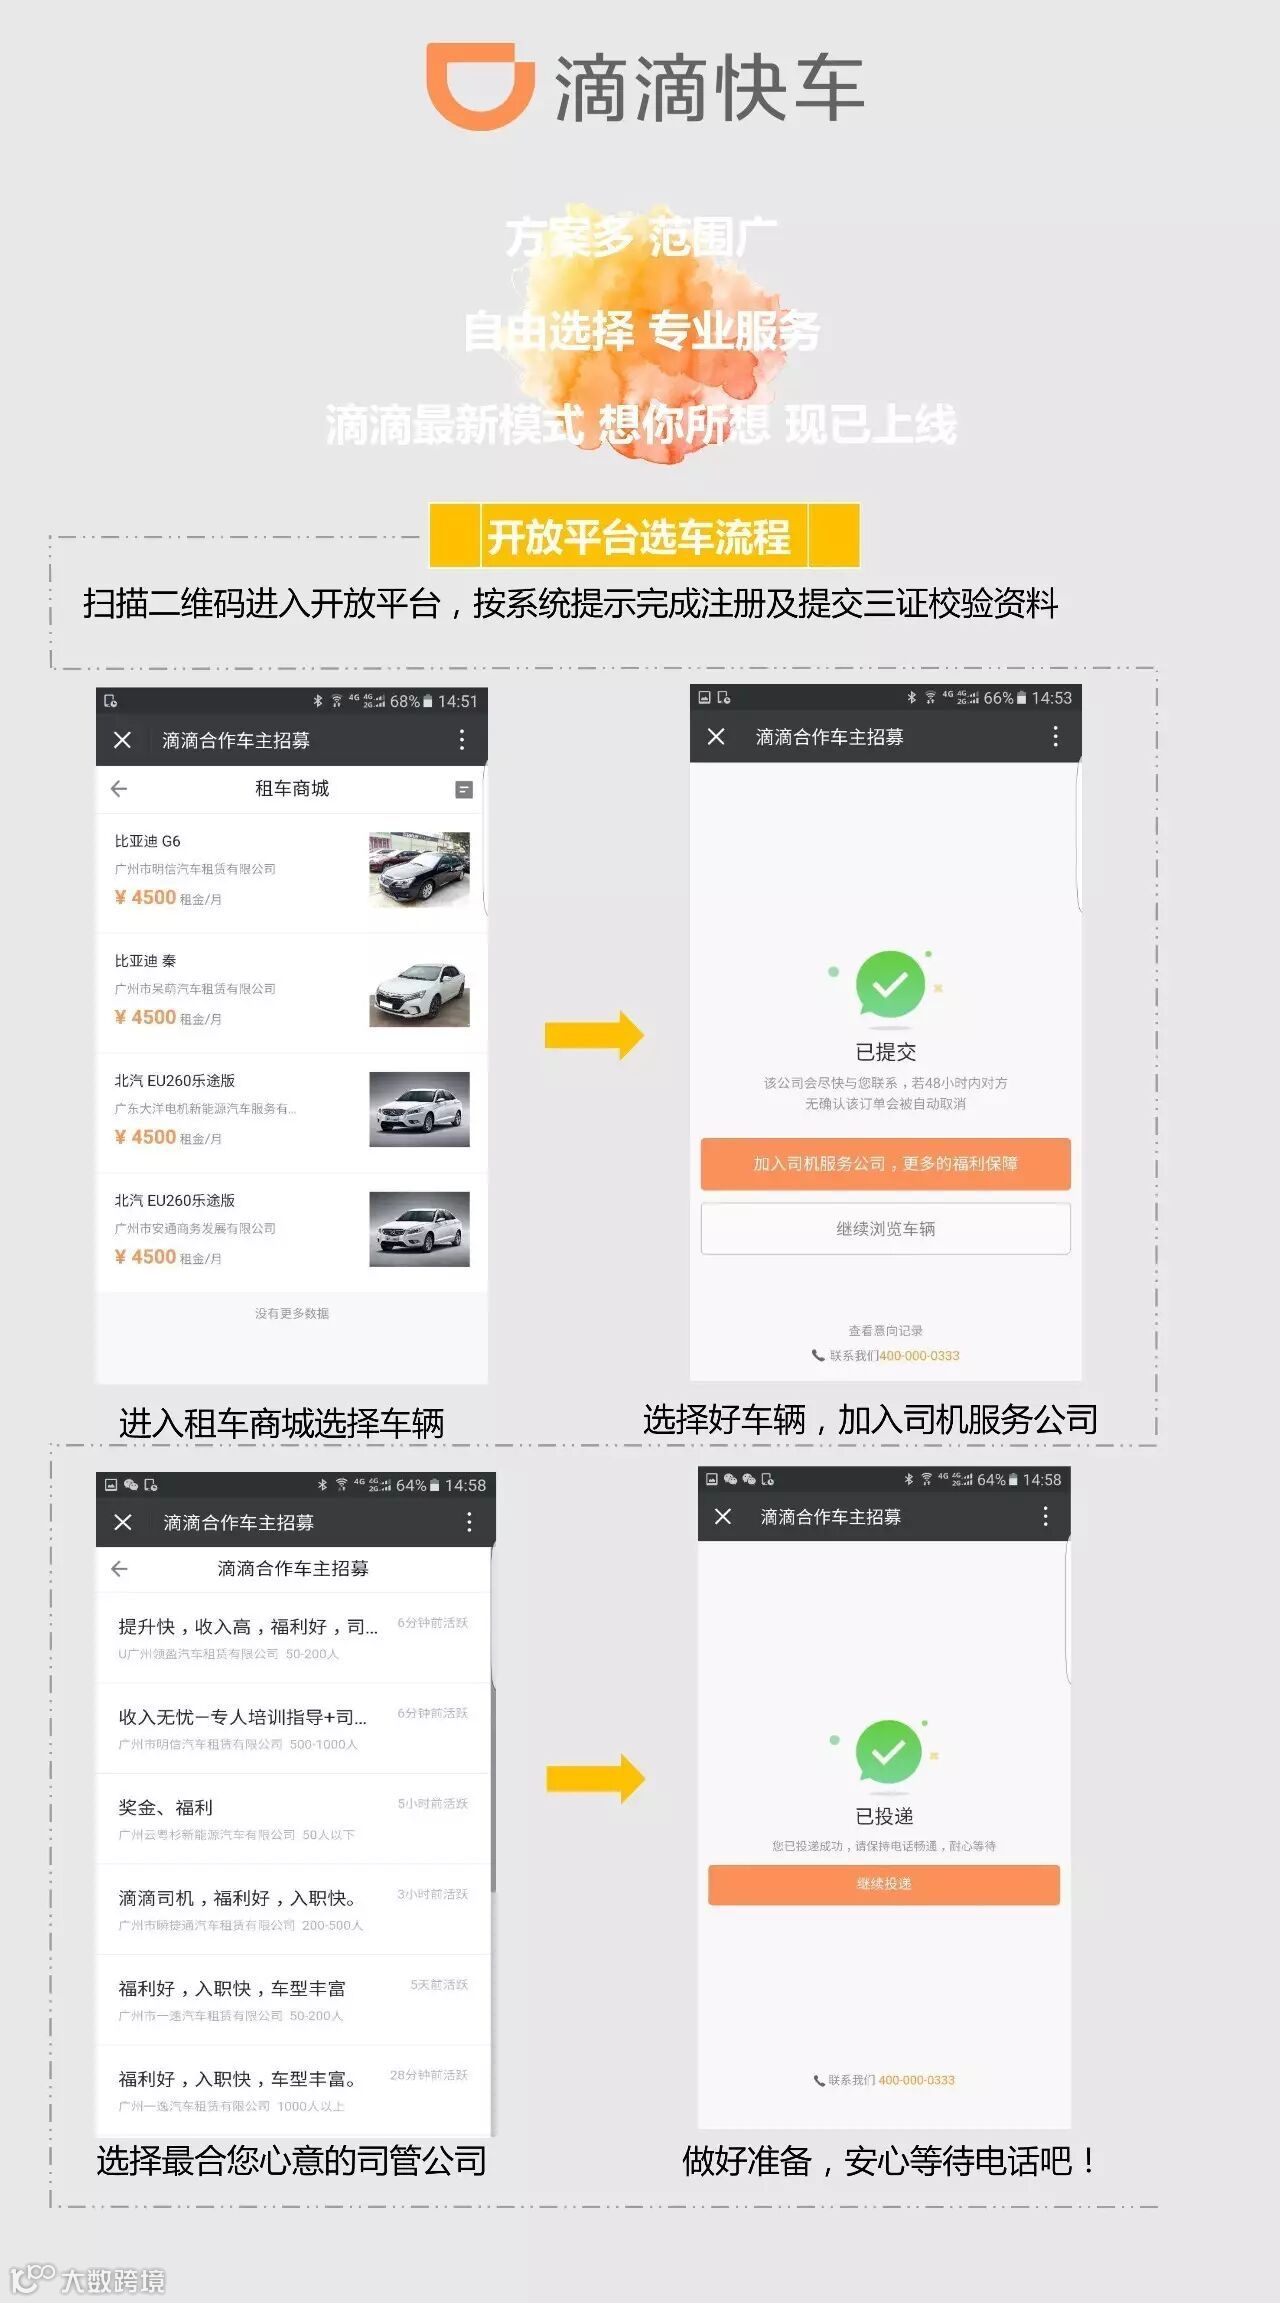Open first 北汽 EU260乐途版 car photo
The image size is (1280, 2303).
click(419, 1109)
